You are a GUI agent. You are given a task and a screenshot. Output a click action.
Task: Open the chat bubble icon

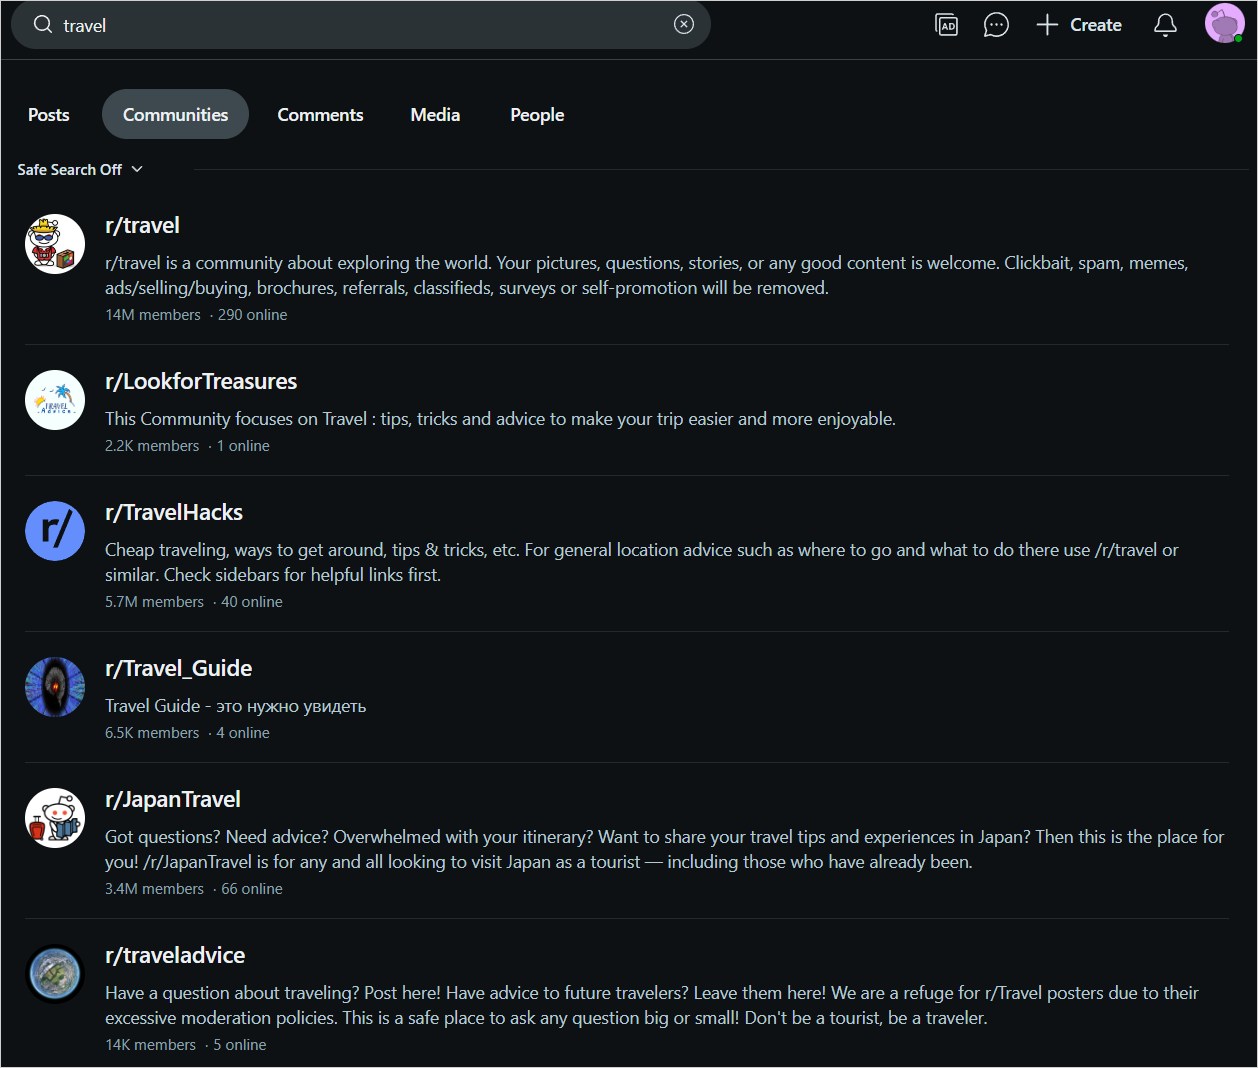pos(996,25)
